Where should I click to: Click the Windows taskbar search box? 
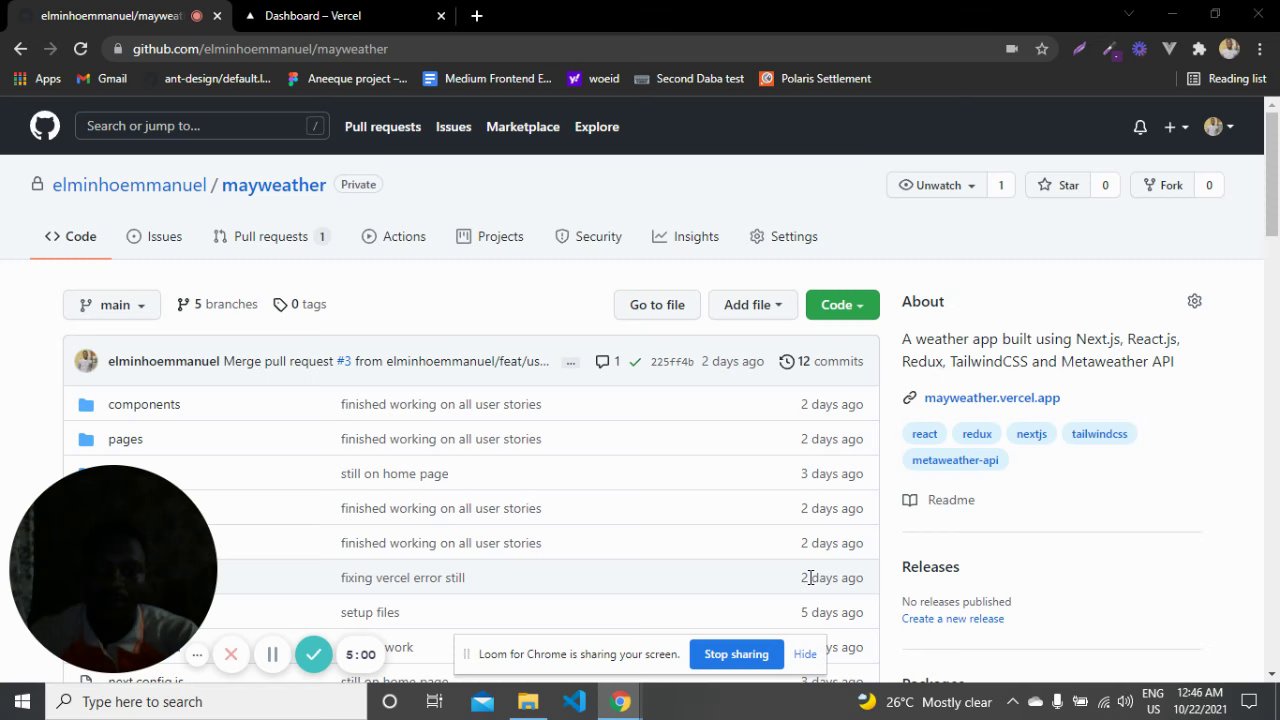[x=207, y=702]
